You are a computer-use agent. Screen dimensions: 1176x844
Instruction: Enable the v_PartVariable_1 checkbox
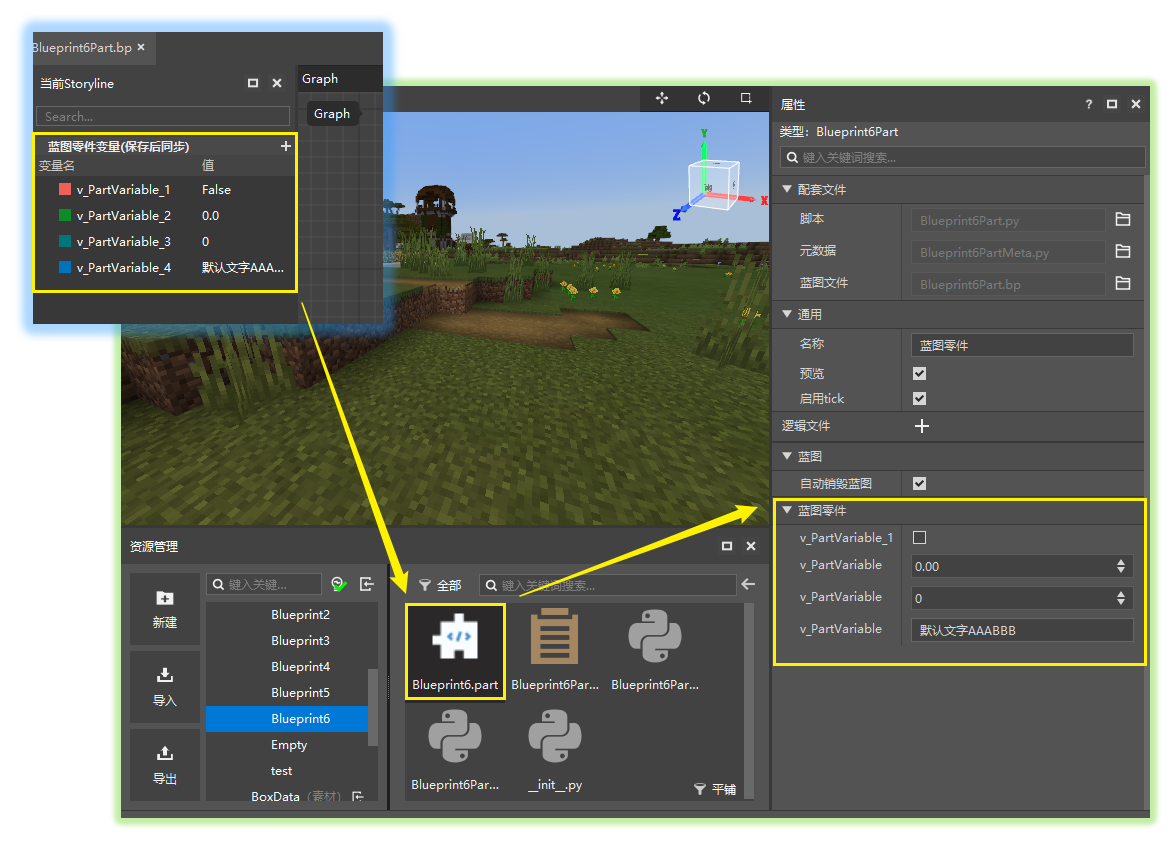click(x=920, y=537)
